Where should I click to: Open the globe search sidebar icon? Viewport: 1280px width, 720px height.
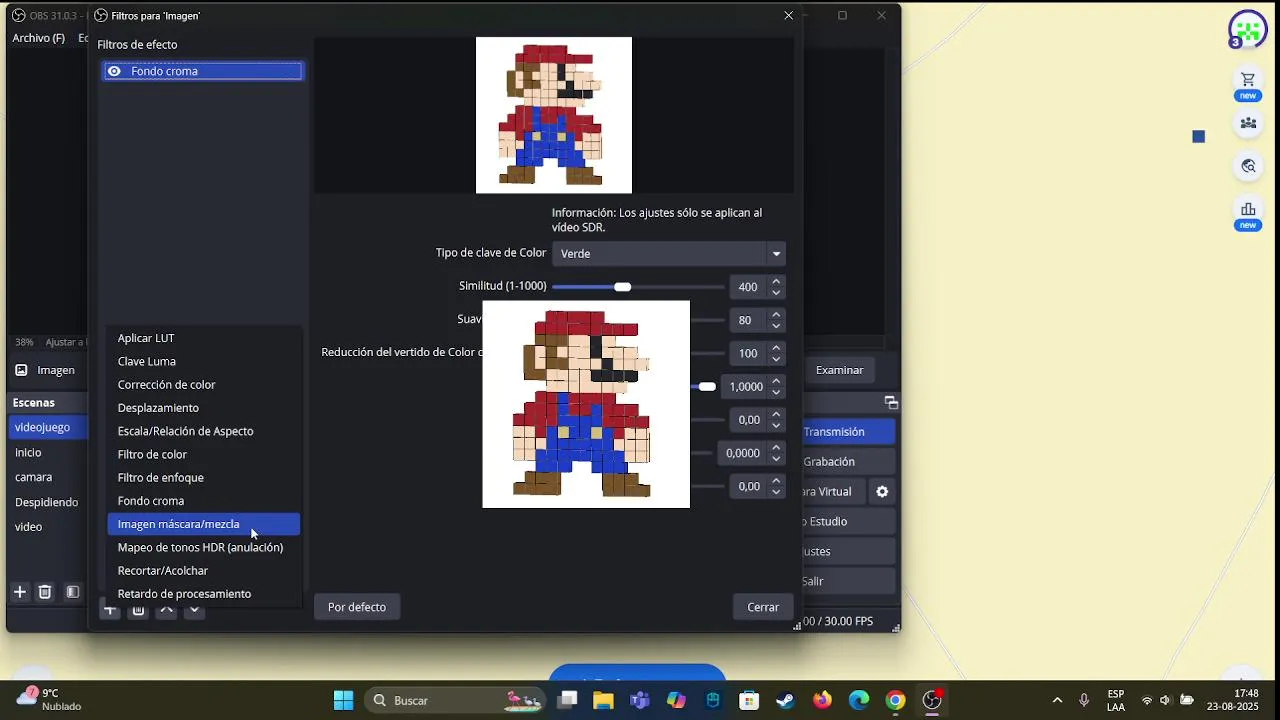coord(1248,166)
